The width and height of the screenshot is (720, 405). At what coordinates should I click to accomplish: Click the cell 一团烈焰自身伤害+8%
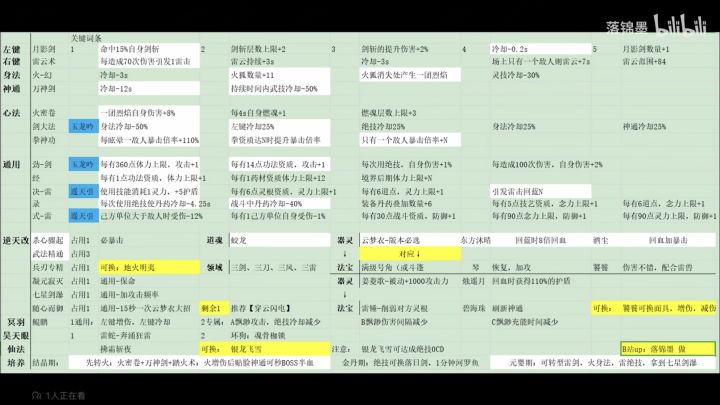[149, 112]
